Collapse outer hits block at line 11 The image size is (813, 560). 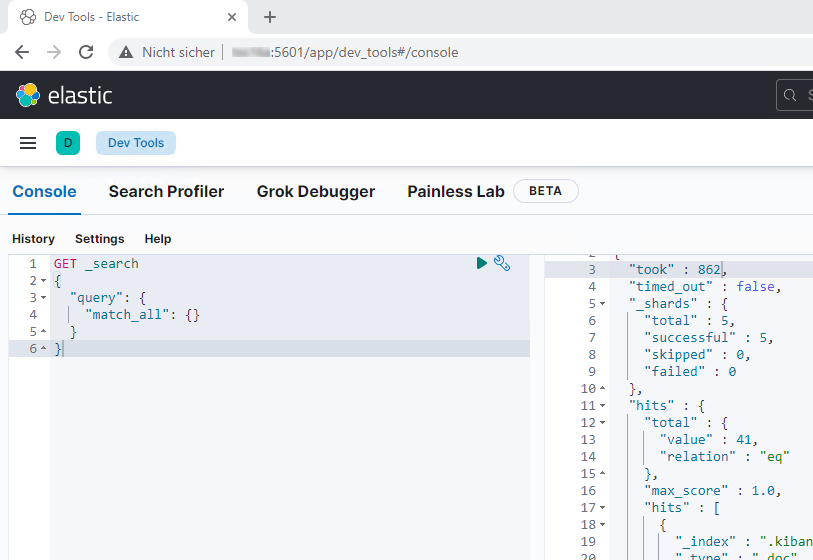602,406
